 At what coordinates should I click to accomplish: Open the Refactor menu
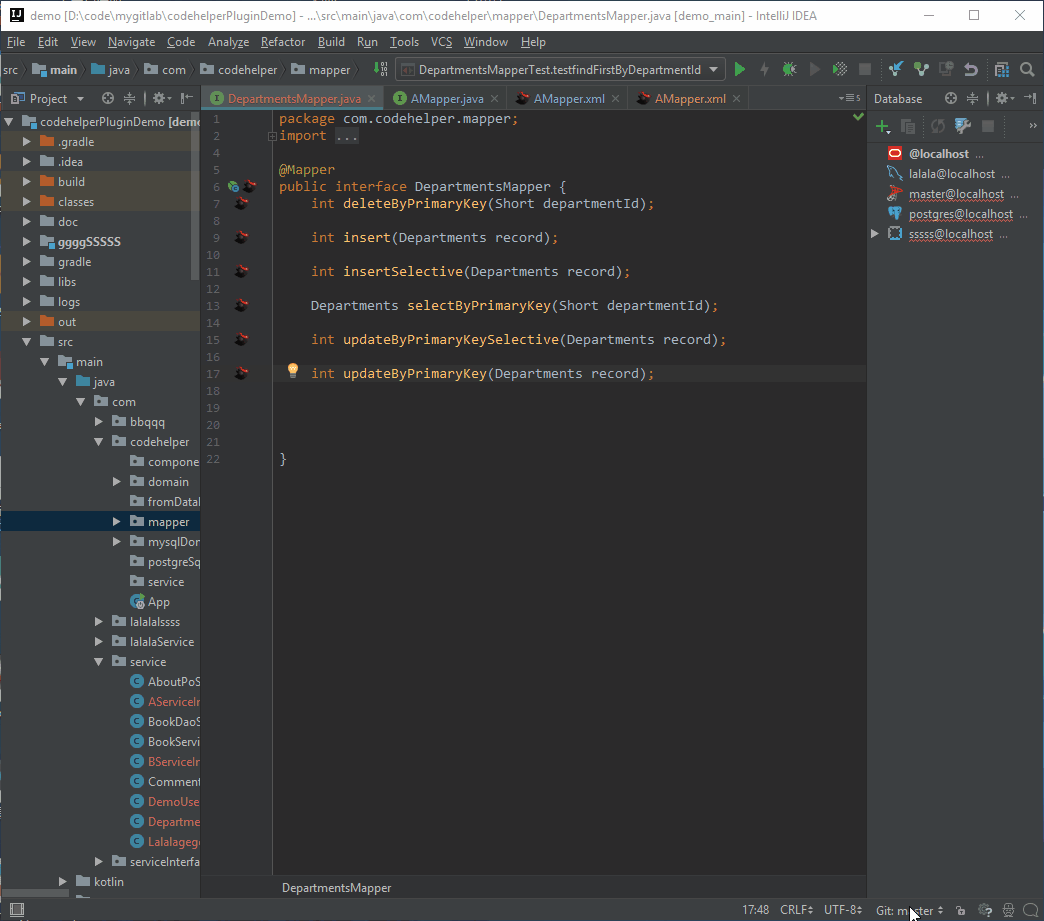[x=282, y=42]
